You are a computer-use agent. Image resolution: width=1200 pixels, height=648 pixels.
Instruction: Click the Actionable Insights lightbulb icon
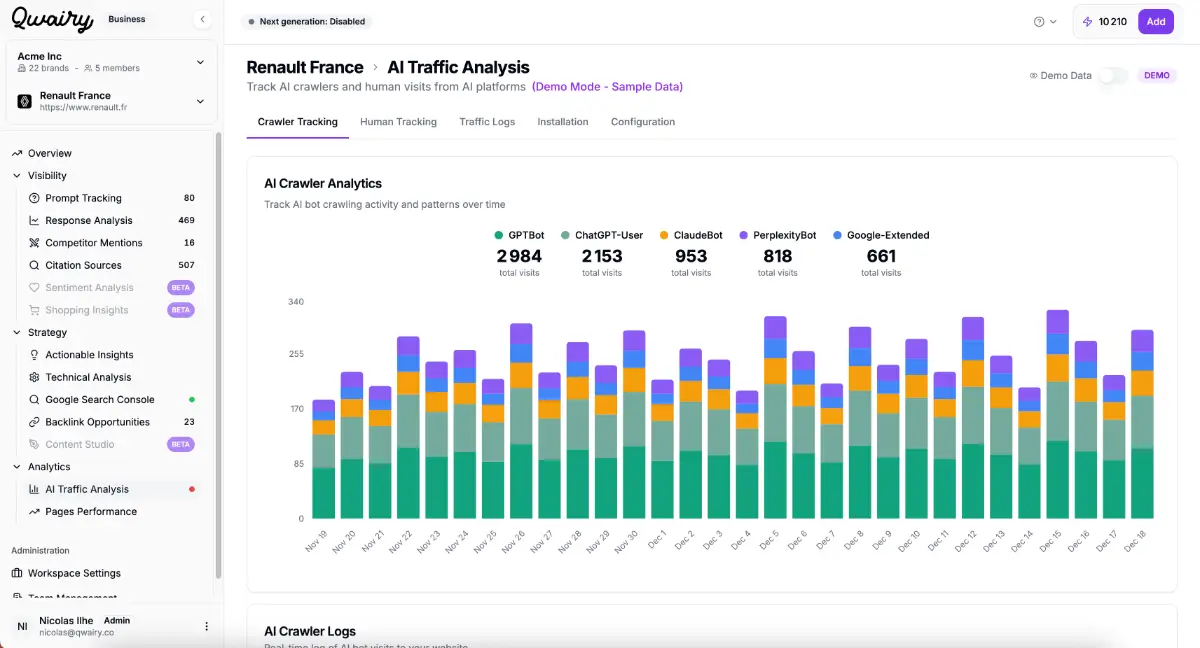click(35, 355)
